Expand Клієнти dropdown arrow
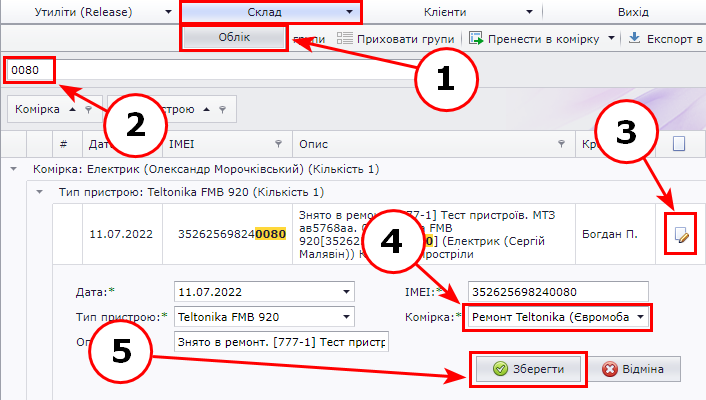This screenshot has width=706, height=400. pos(530,12)
